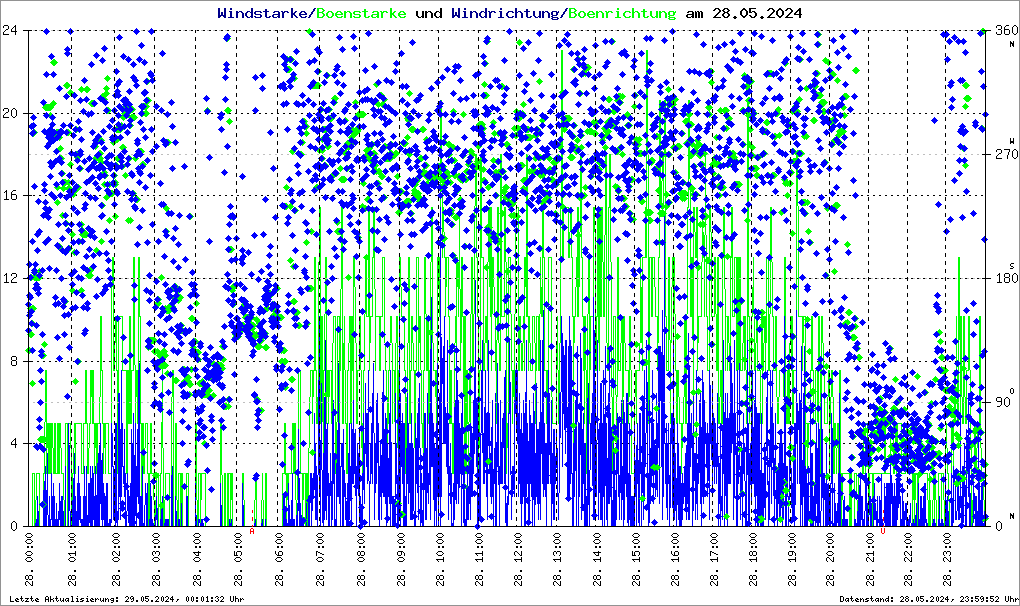Click time axis label '28. 18:00'
The width and height of the screenshot is (1020, 606).
click(753, 559)
